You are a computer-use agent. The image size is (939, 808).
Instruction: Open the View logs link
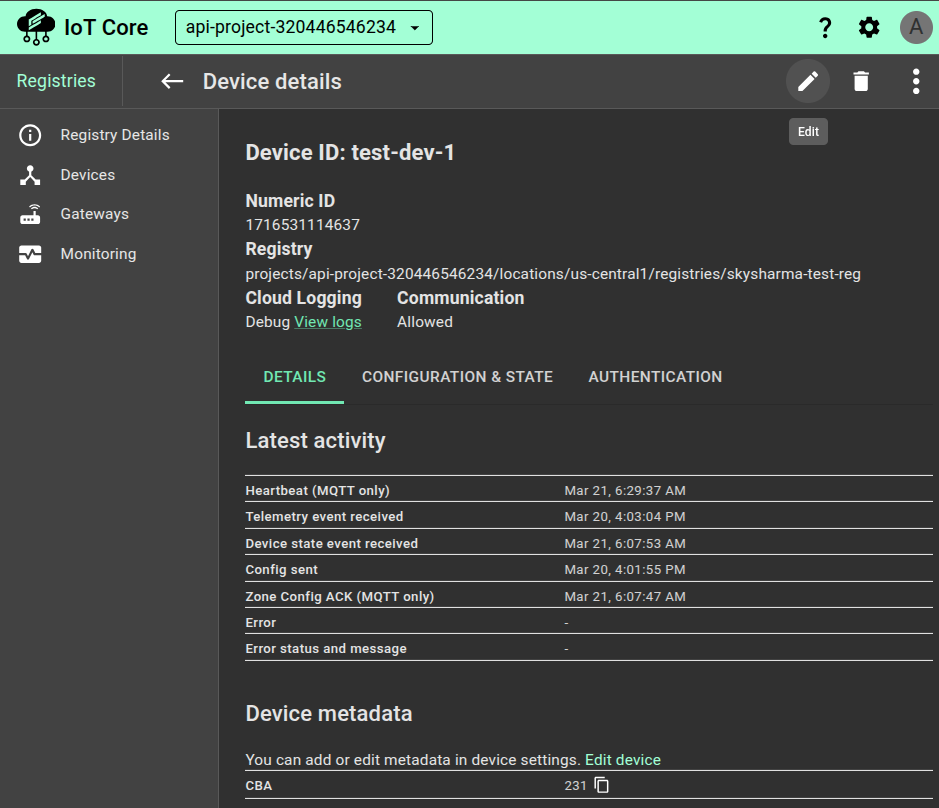point(328,322)
